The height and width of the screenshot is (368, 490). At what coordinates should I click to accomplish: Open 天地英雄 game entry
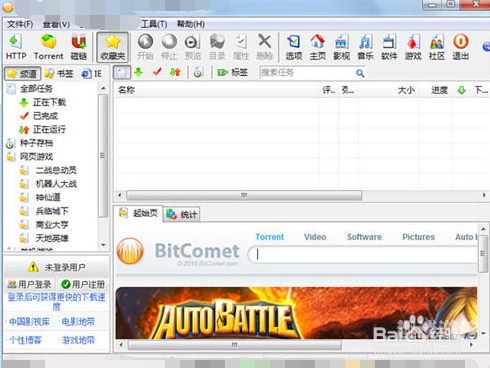[52, 238]
